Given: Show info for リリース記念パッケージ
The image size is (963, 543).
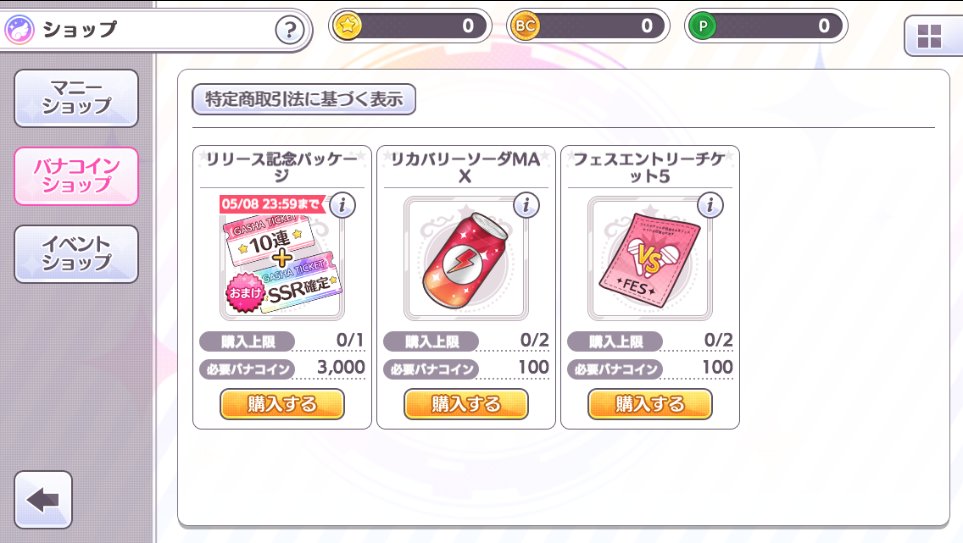Looking at the screenshot, I should [342, 205].
